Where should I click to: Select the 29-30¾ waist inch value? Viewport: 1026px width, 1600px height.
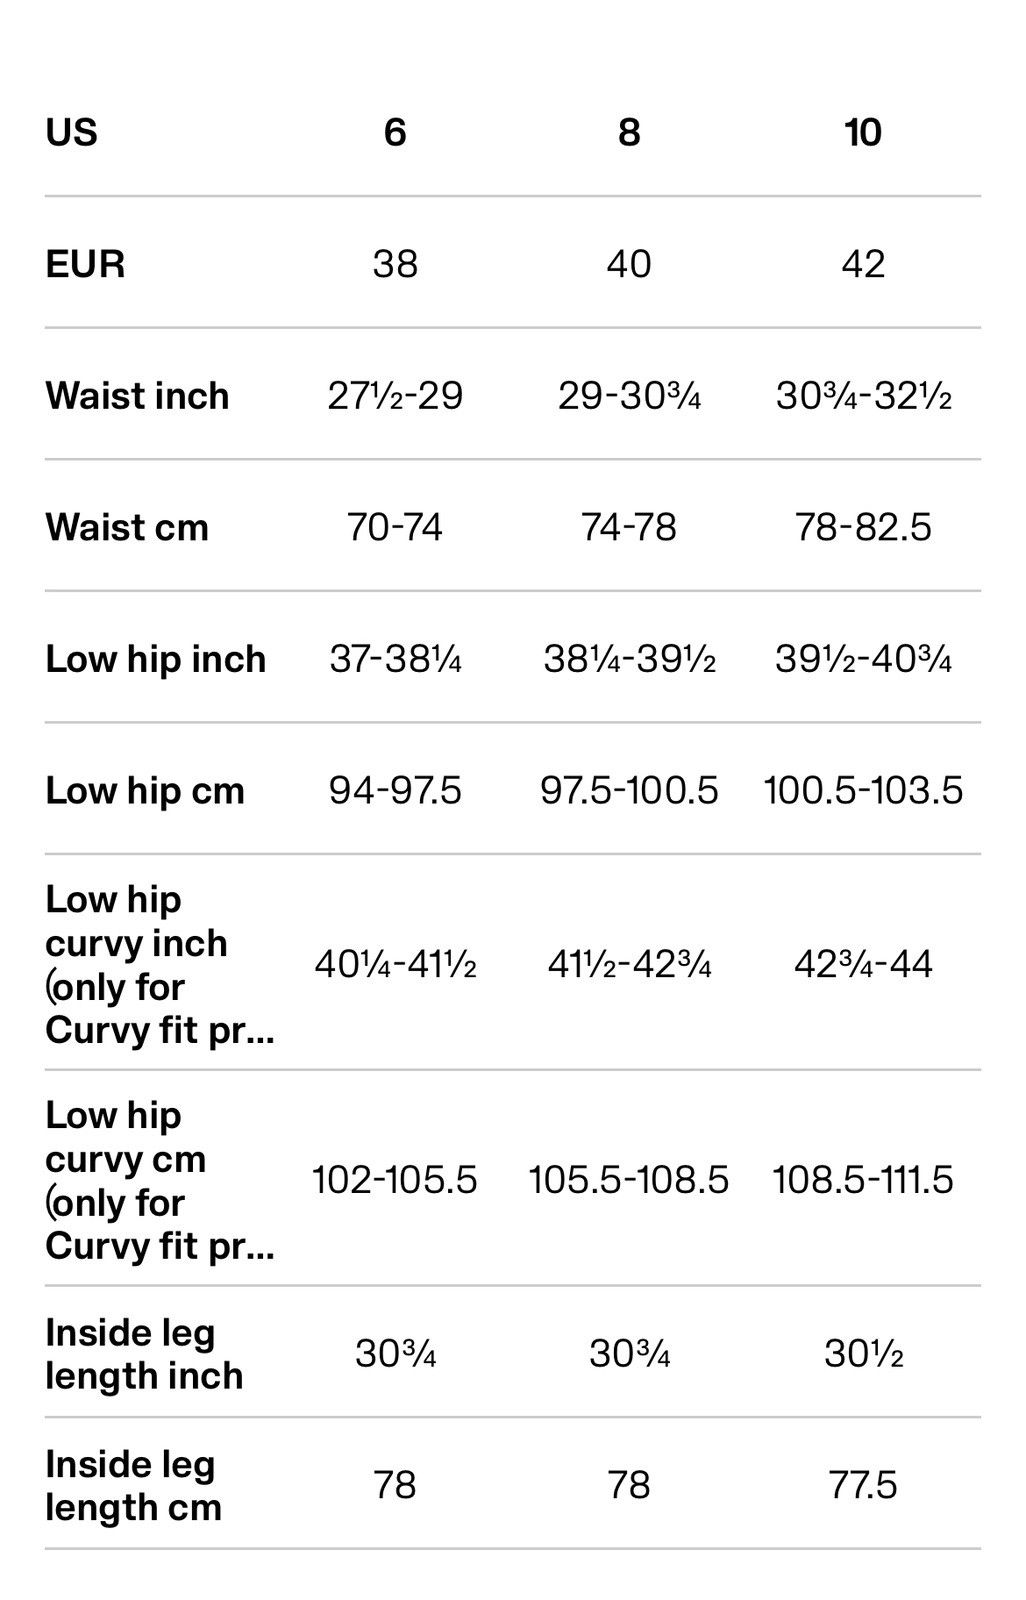point(629,396)
